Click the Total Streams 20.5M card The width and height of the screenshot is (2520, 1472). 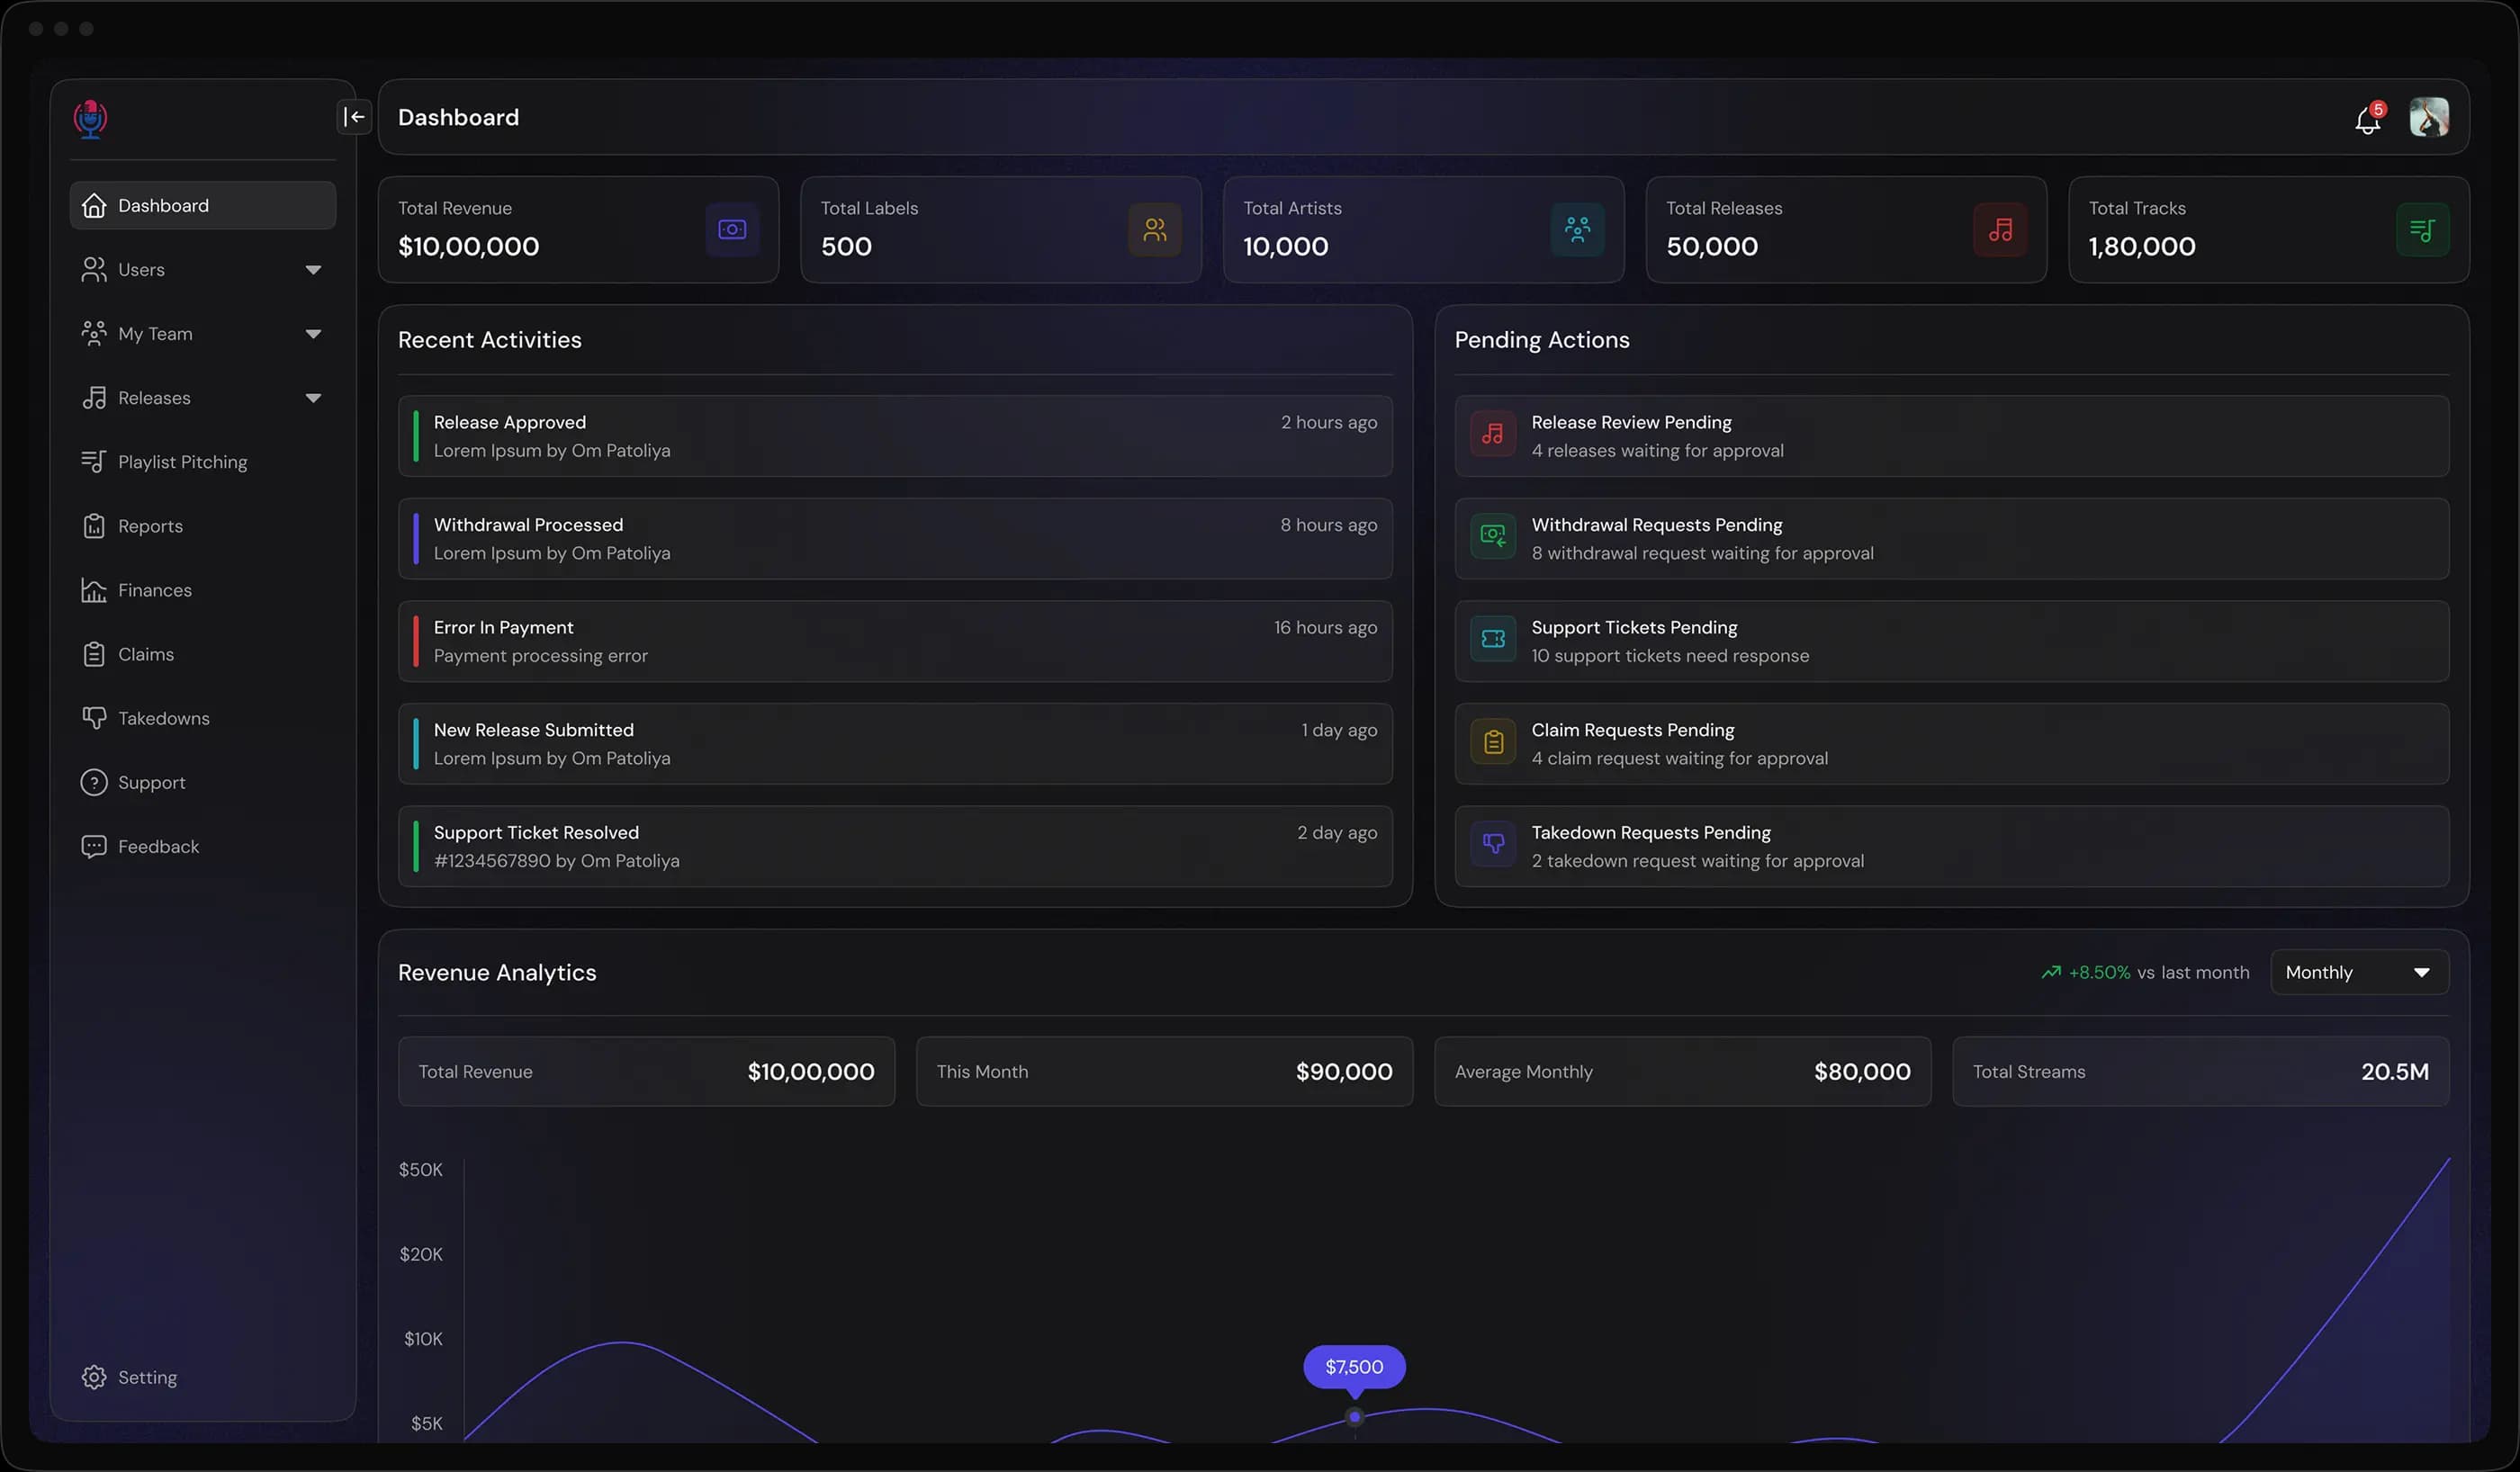click(2201, 1071)
